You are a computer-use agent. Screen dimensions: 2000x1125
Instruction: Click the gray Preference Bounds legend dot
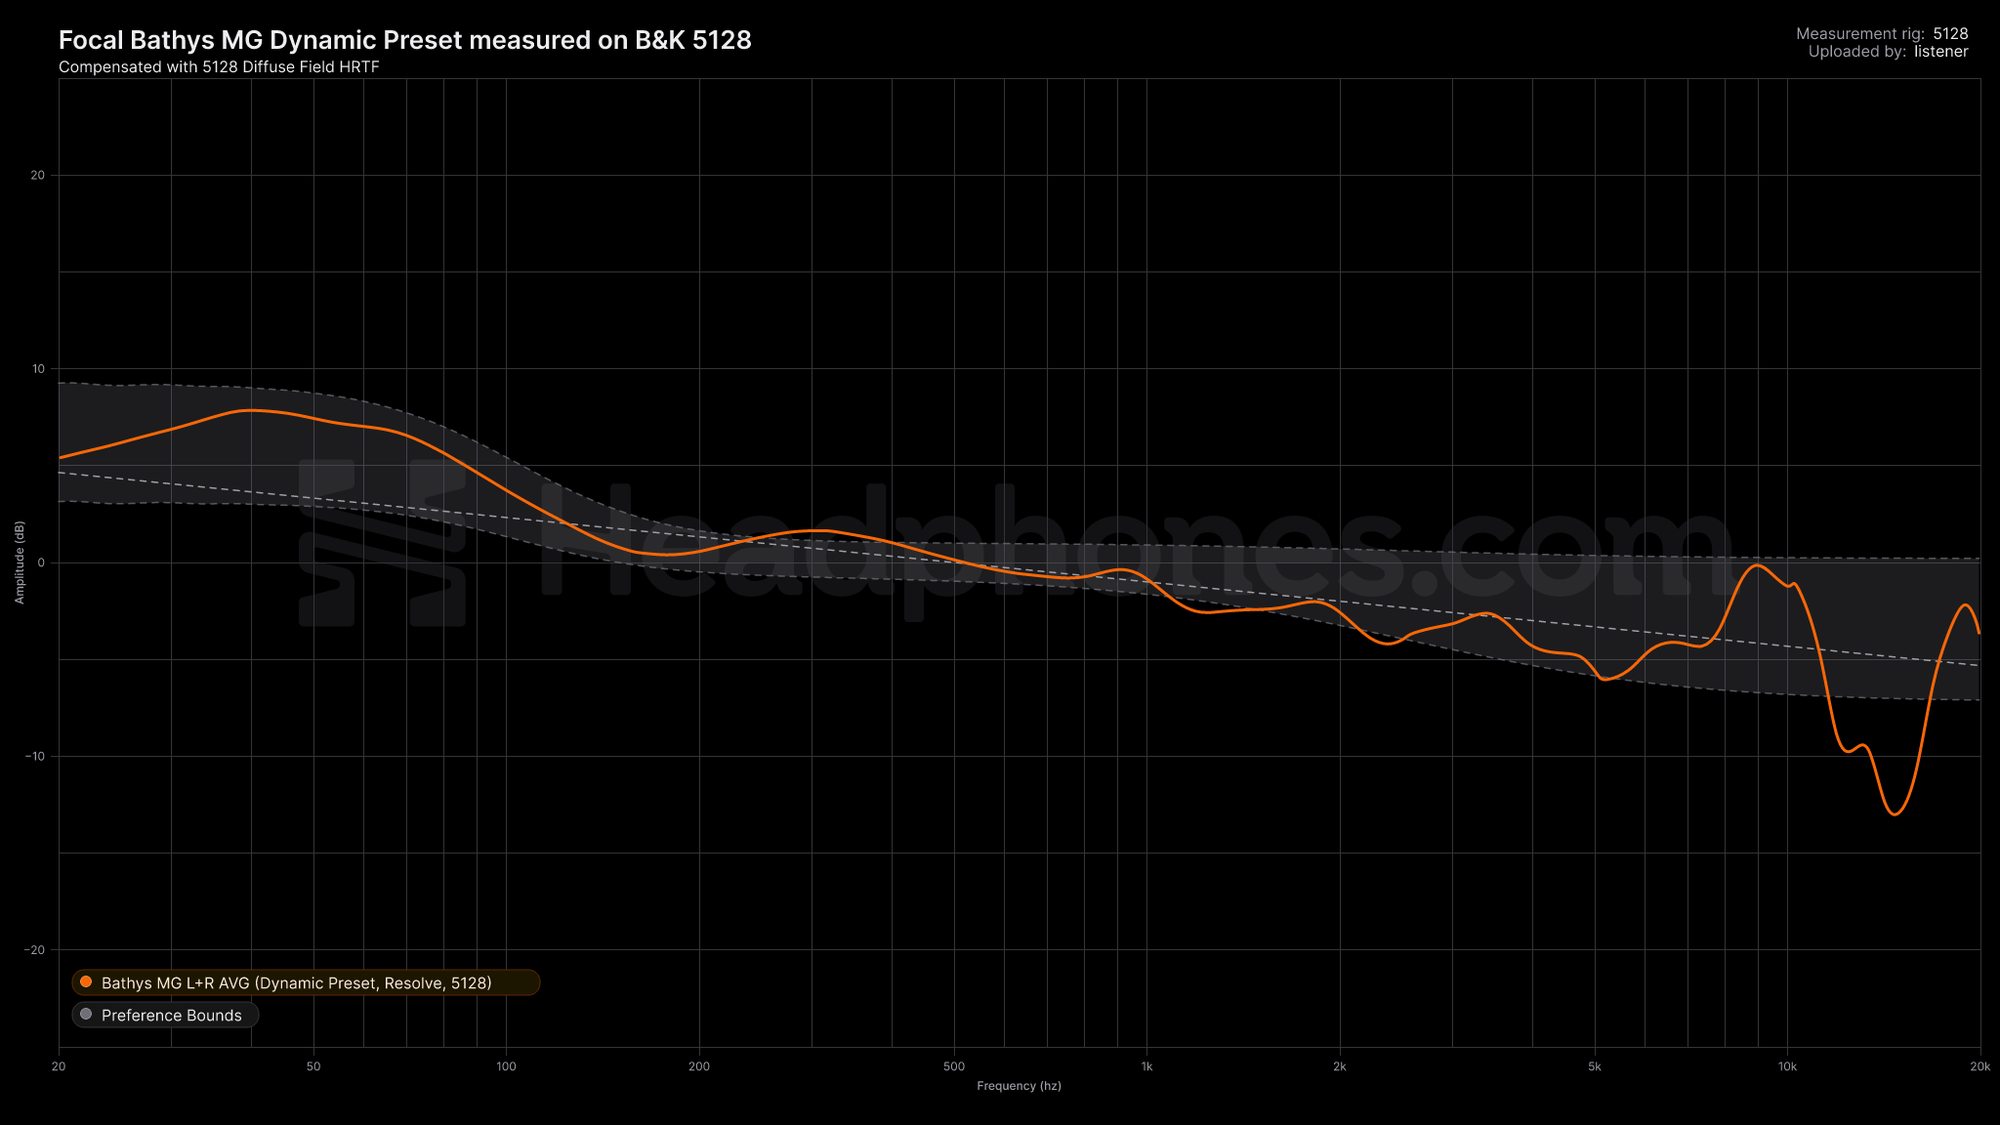click(86, 1014)
